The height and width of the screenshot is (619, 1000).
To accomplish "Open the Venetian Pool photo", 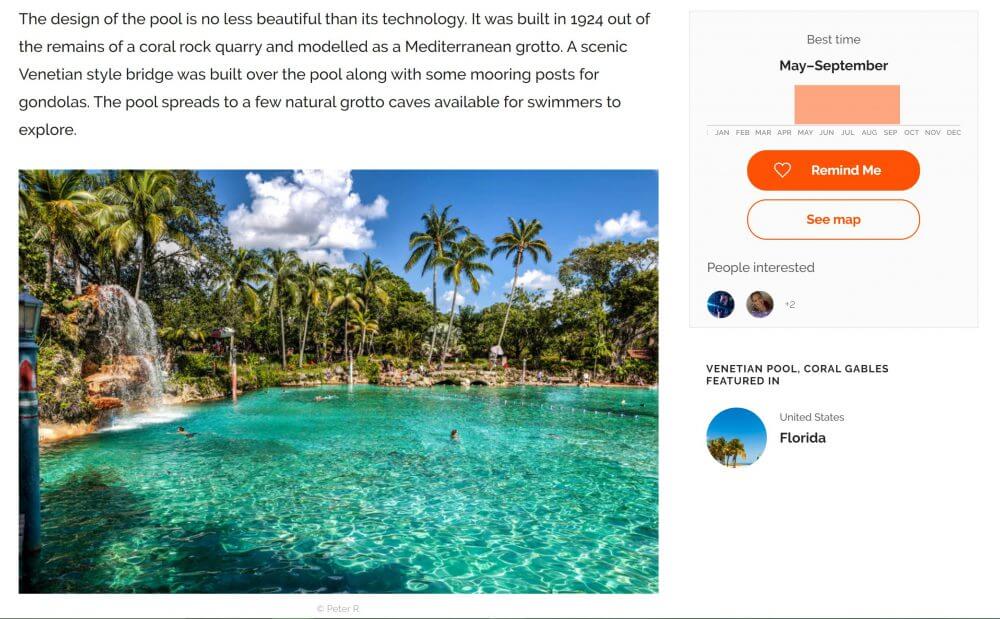I will (x=338, y=381).
